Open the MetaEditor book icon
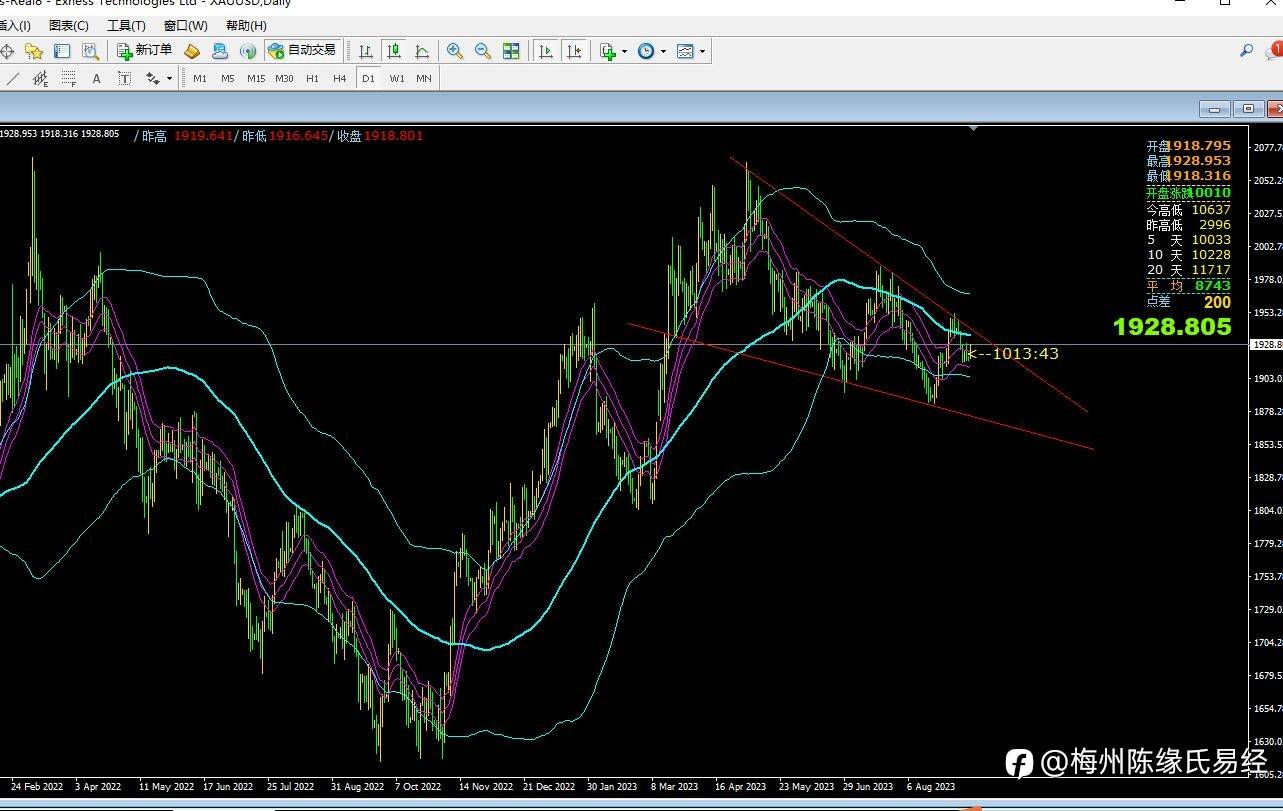This screenshot has width=1283, height=811. (192, 51)
